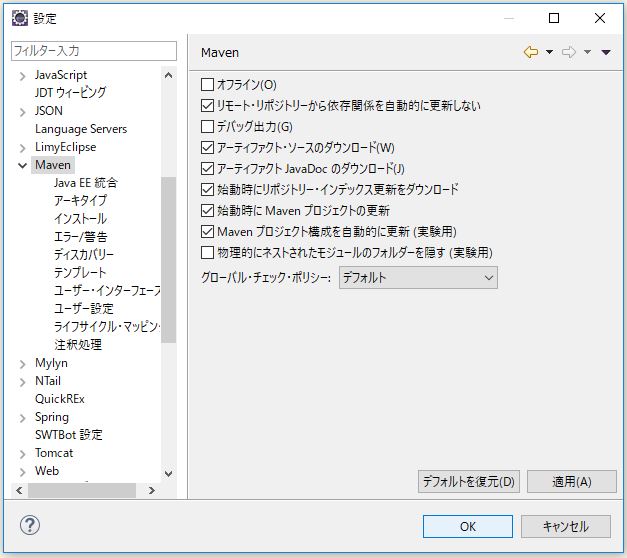The width and height of the screenshot is (627, 558).
Task: Select SWTBot 設定 preference page
Action: [69, 435]
